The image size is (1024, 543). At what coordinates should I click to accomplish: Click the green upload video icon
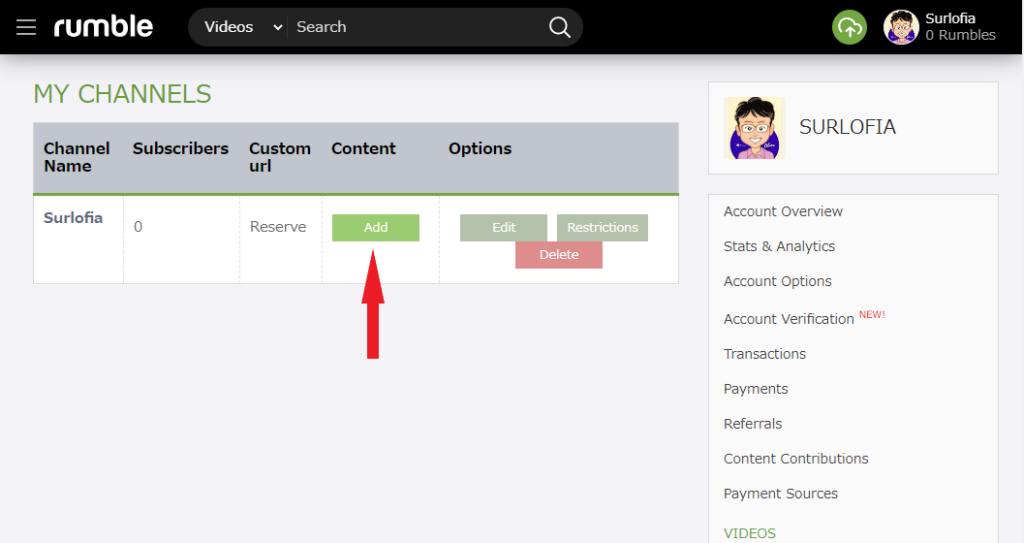(849, 27)
